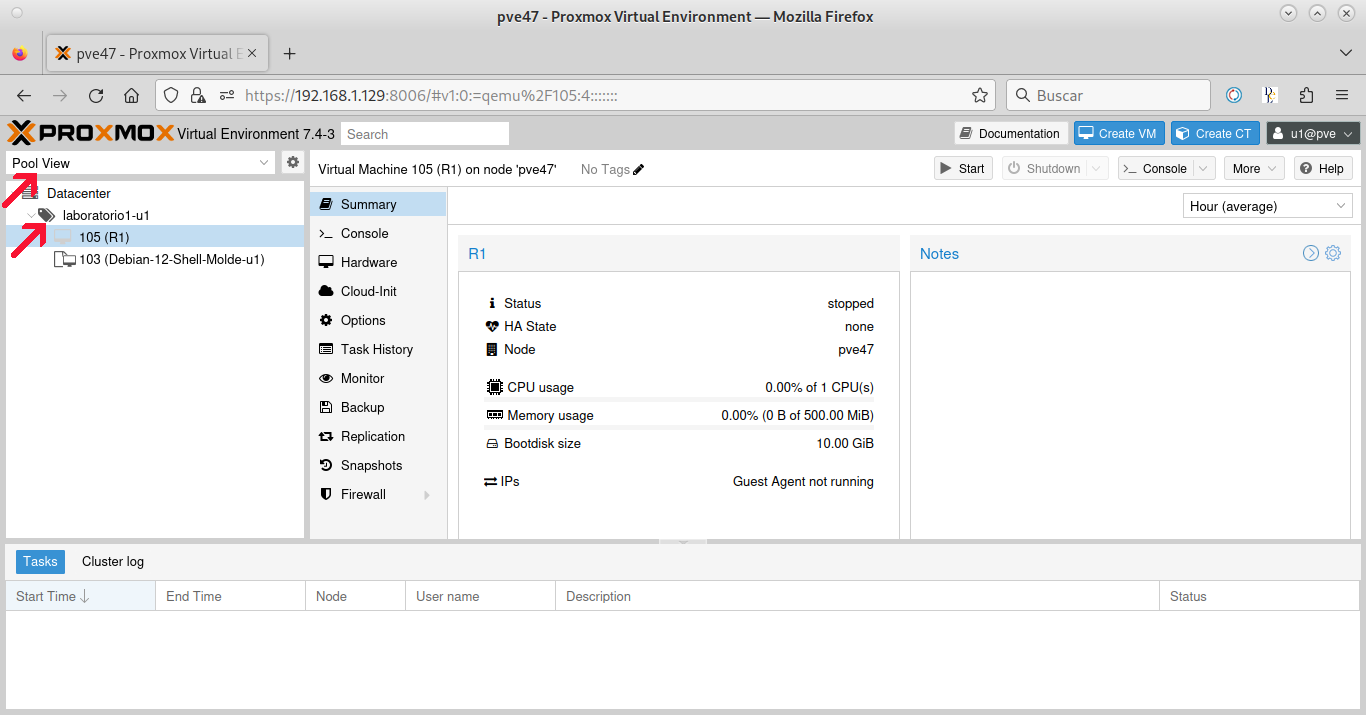Open the Console dropdown arrow
This screenshot has height=715, width=1366.
click(x=1204, y=168)
